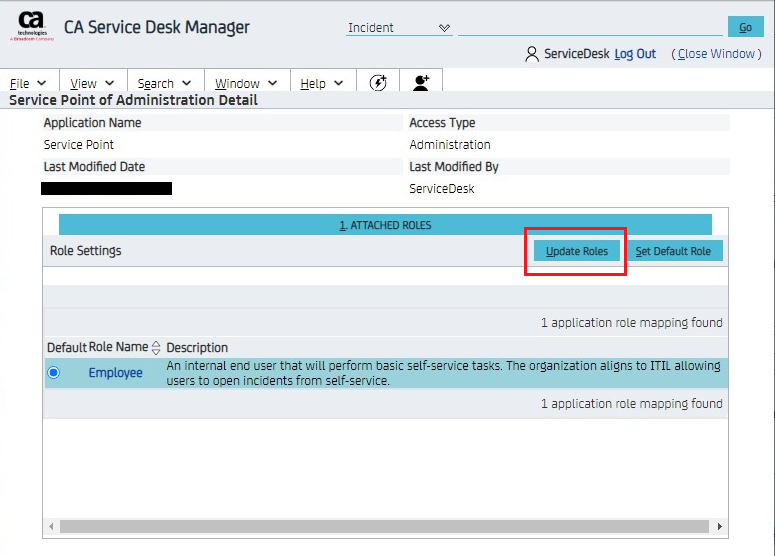Open the Quick Profile lightning icon
Viewport: 775px width, 556px height.
click(378, 83)
